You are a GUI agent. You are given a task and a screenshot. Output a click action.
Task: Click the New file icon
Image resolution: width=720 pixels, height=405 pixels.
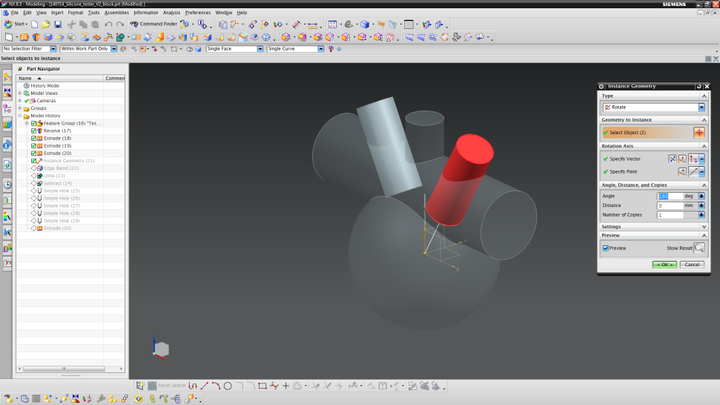pyautogui.click(x=34, y=24)
